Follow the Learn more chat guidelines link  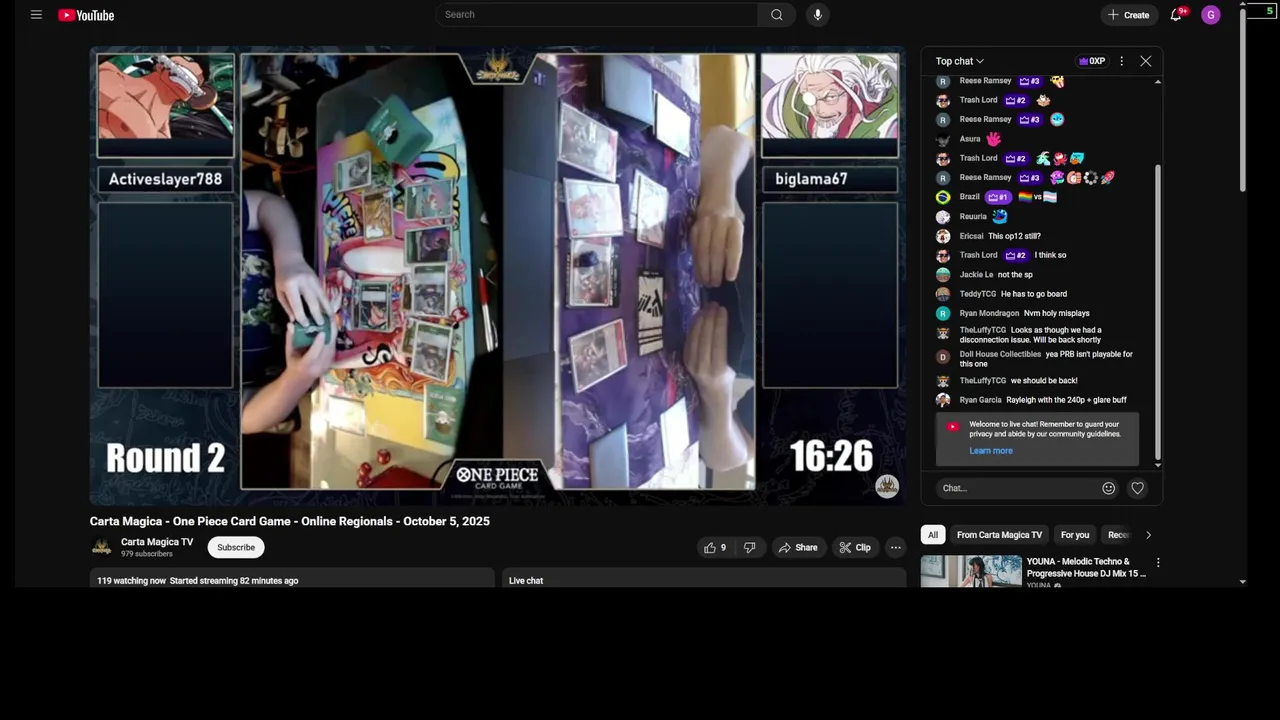click(x=991, y=451)
